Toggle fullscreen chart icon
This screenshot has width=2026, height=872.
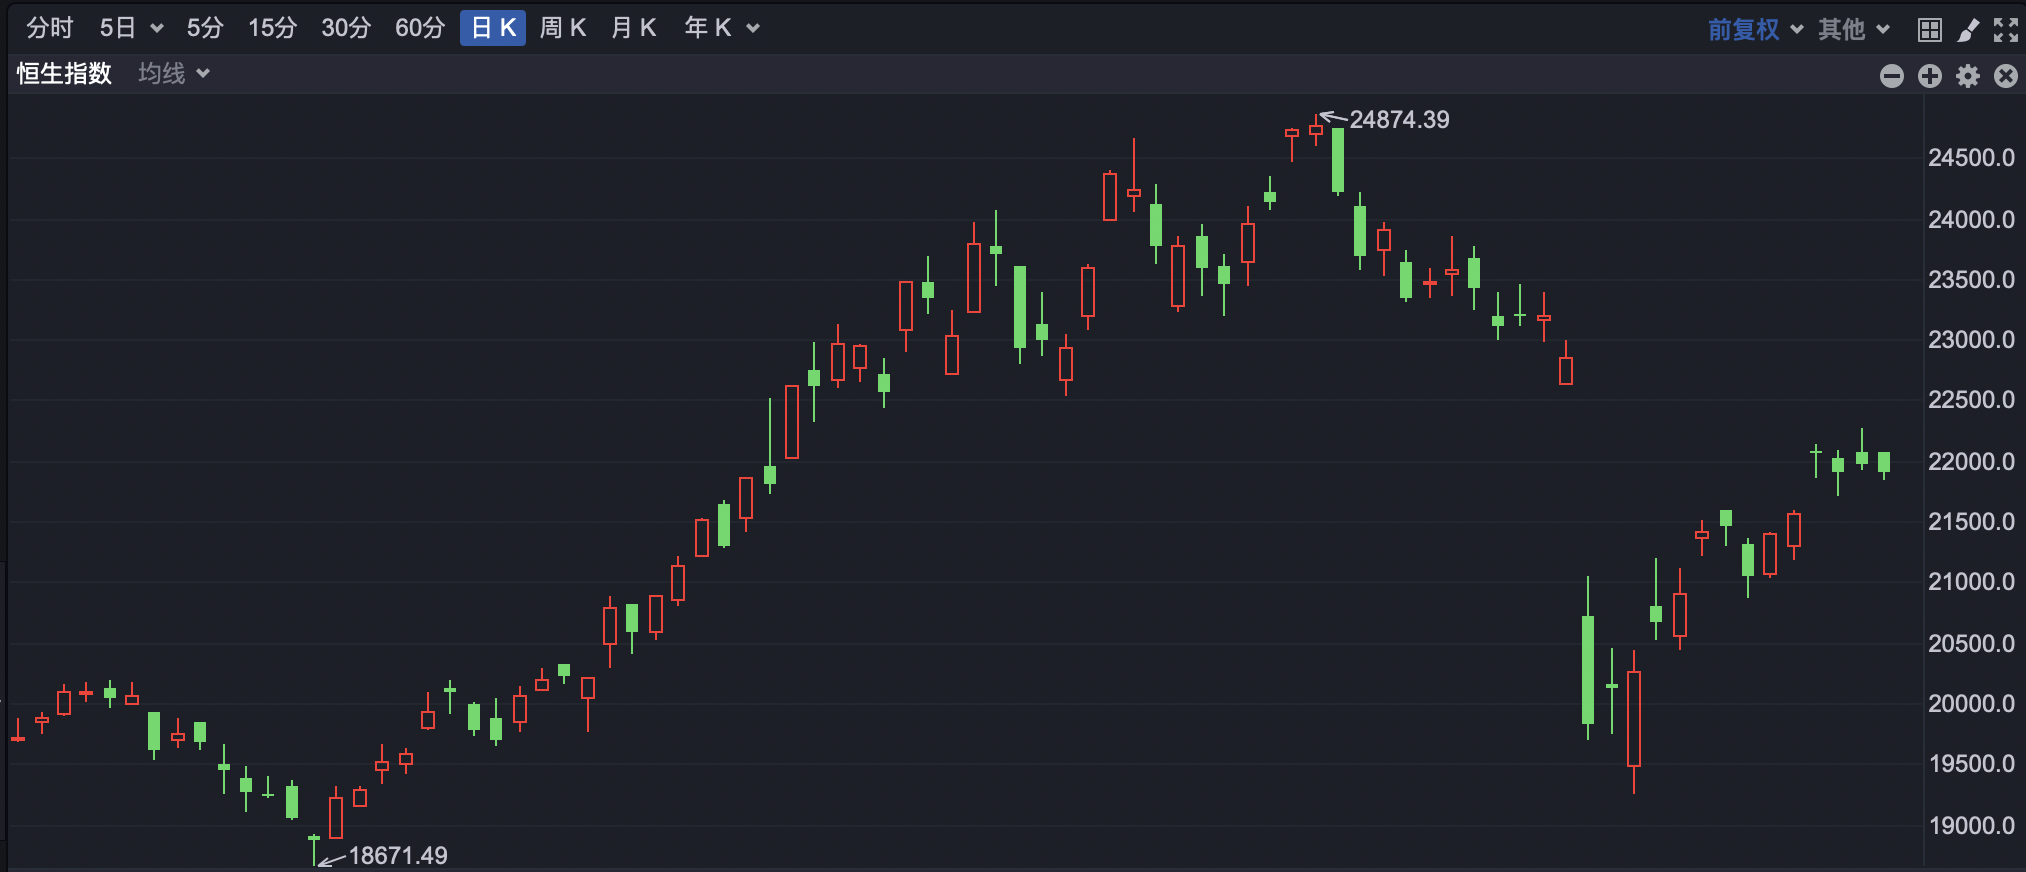tap(2006, 30)
